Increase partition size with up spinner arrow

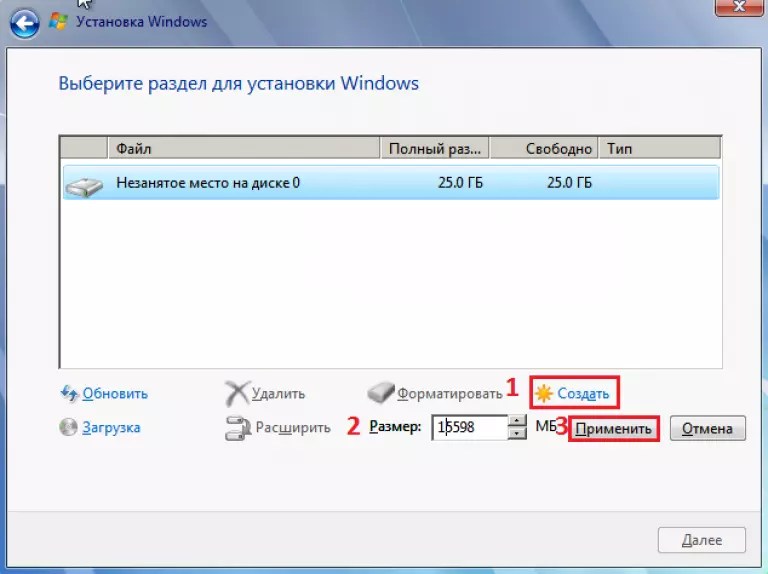(x=517, y=421)
